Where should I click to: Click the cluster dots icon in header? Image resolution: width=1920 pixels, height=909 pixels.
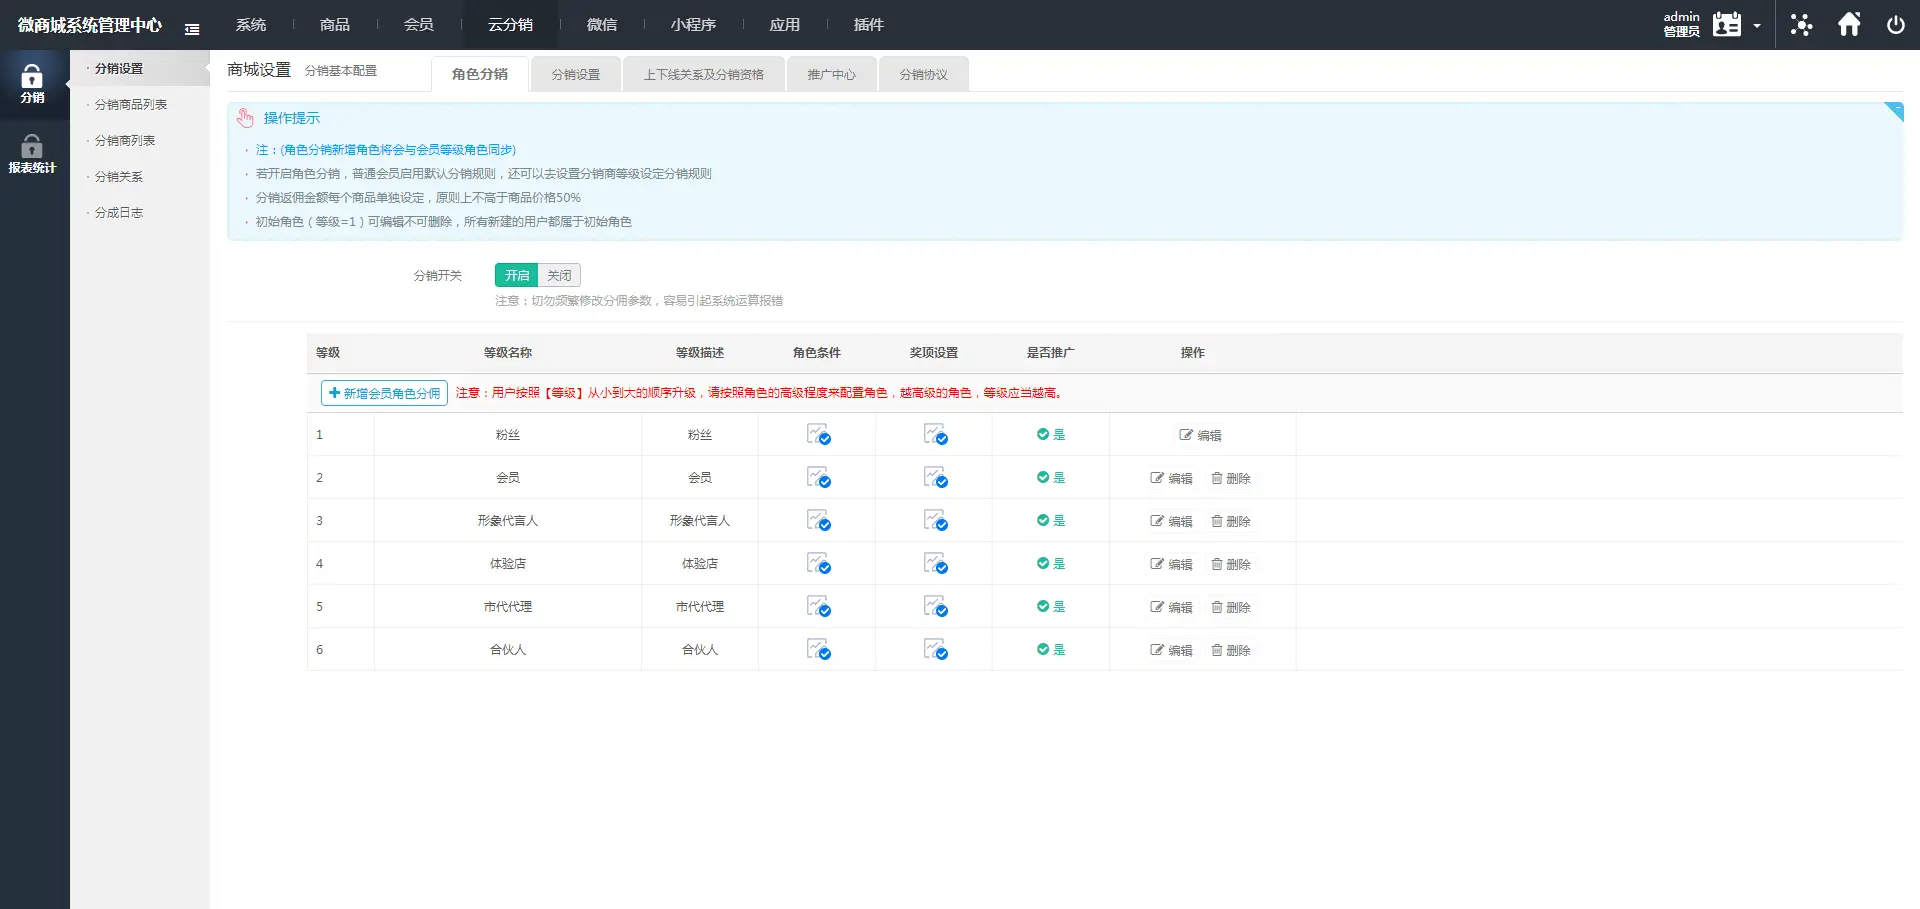(1801, 25)
